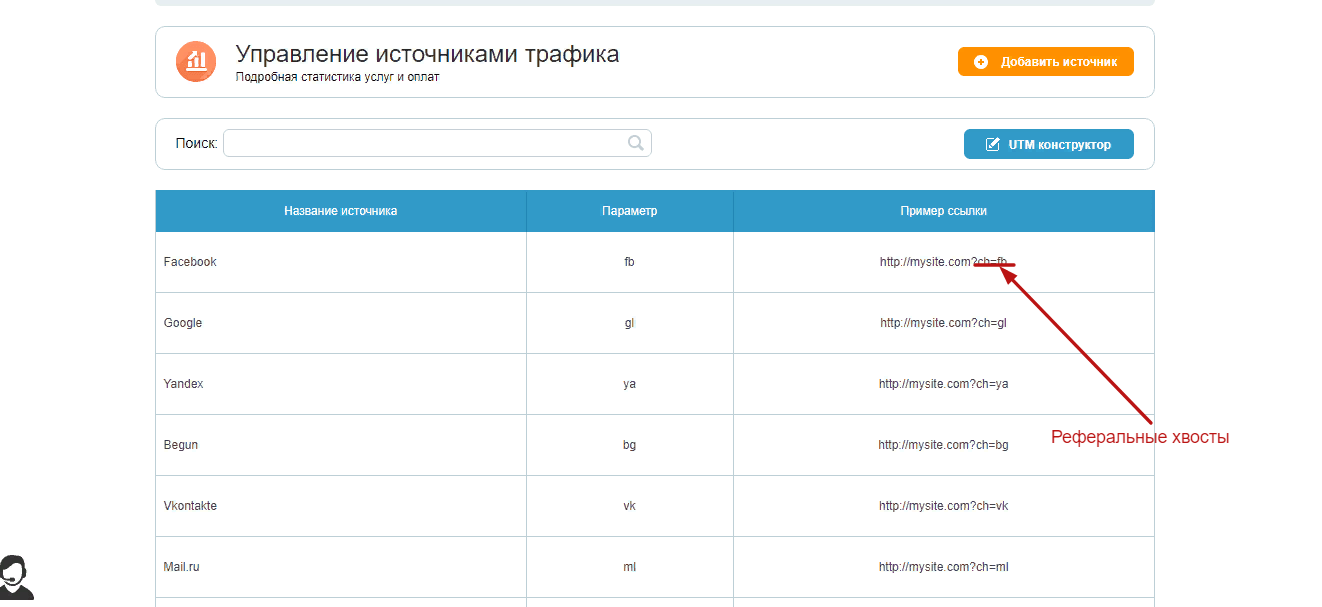The height and width of the screenshot is (607, 1322).
Task: Click the http://mysite.com?ch=gl example link
Action: (944, 323)
